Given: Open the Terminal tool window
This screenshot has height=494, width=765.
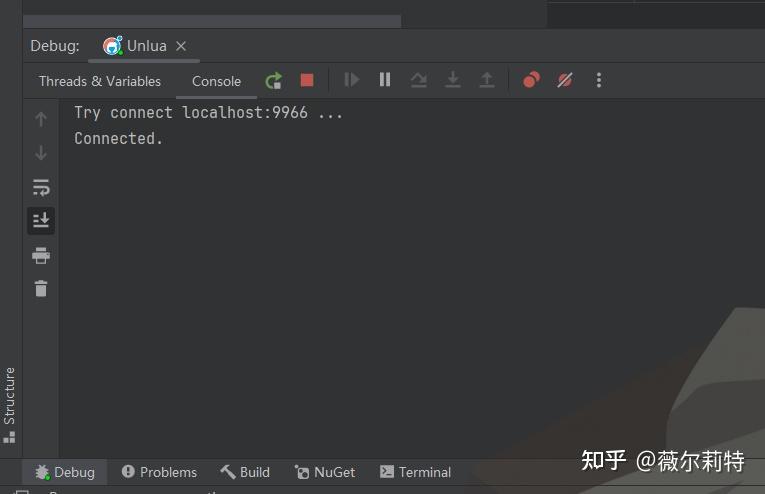Looking at the screenshot, I should point(415,472).
